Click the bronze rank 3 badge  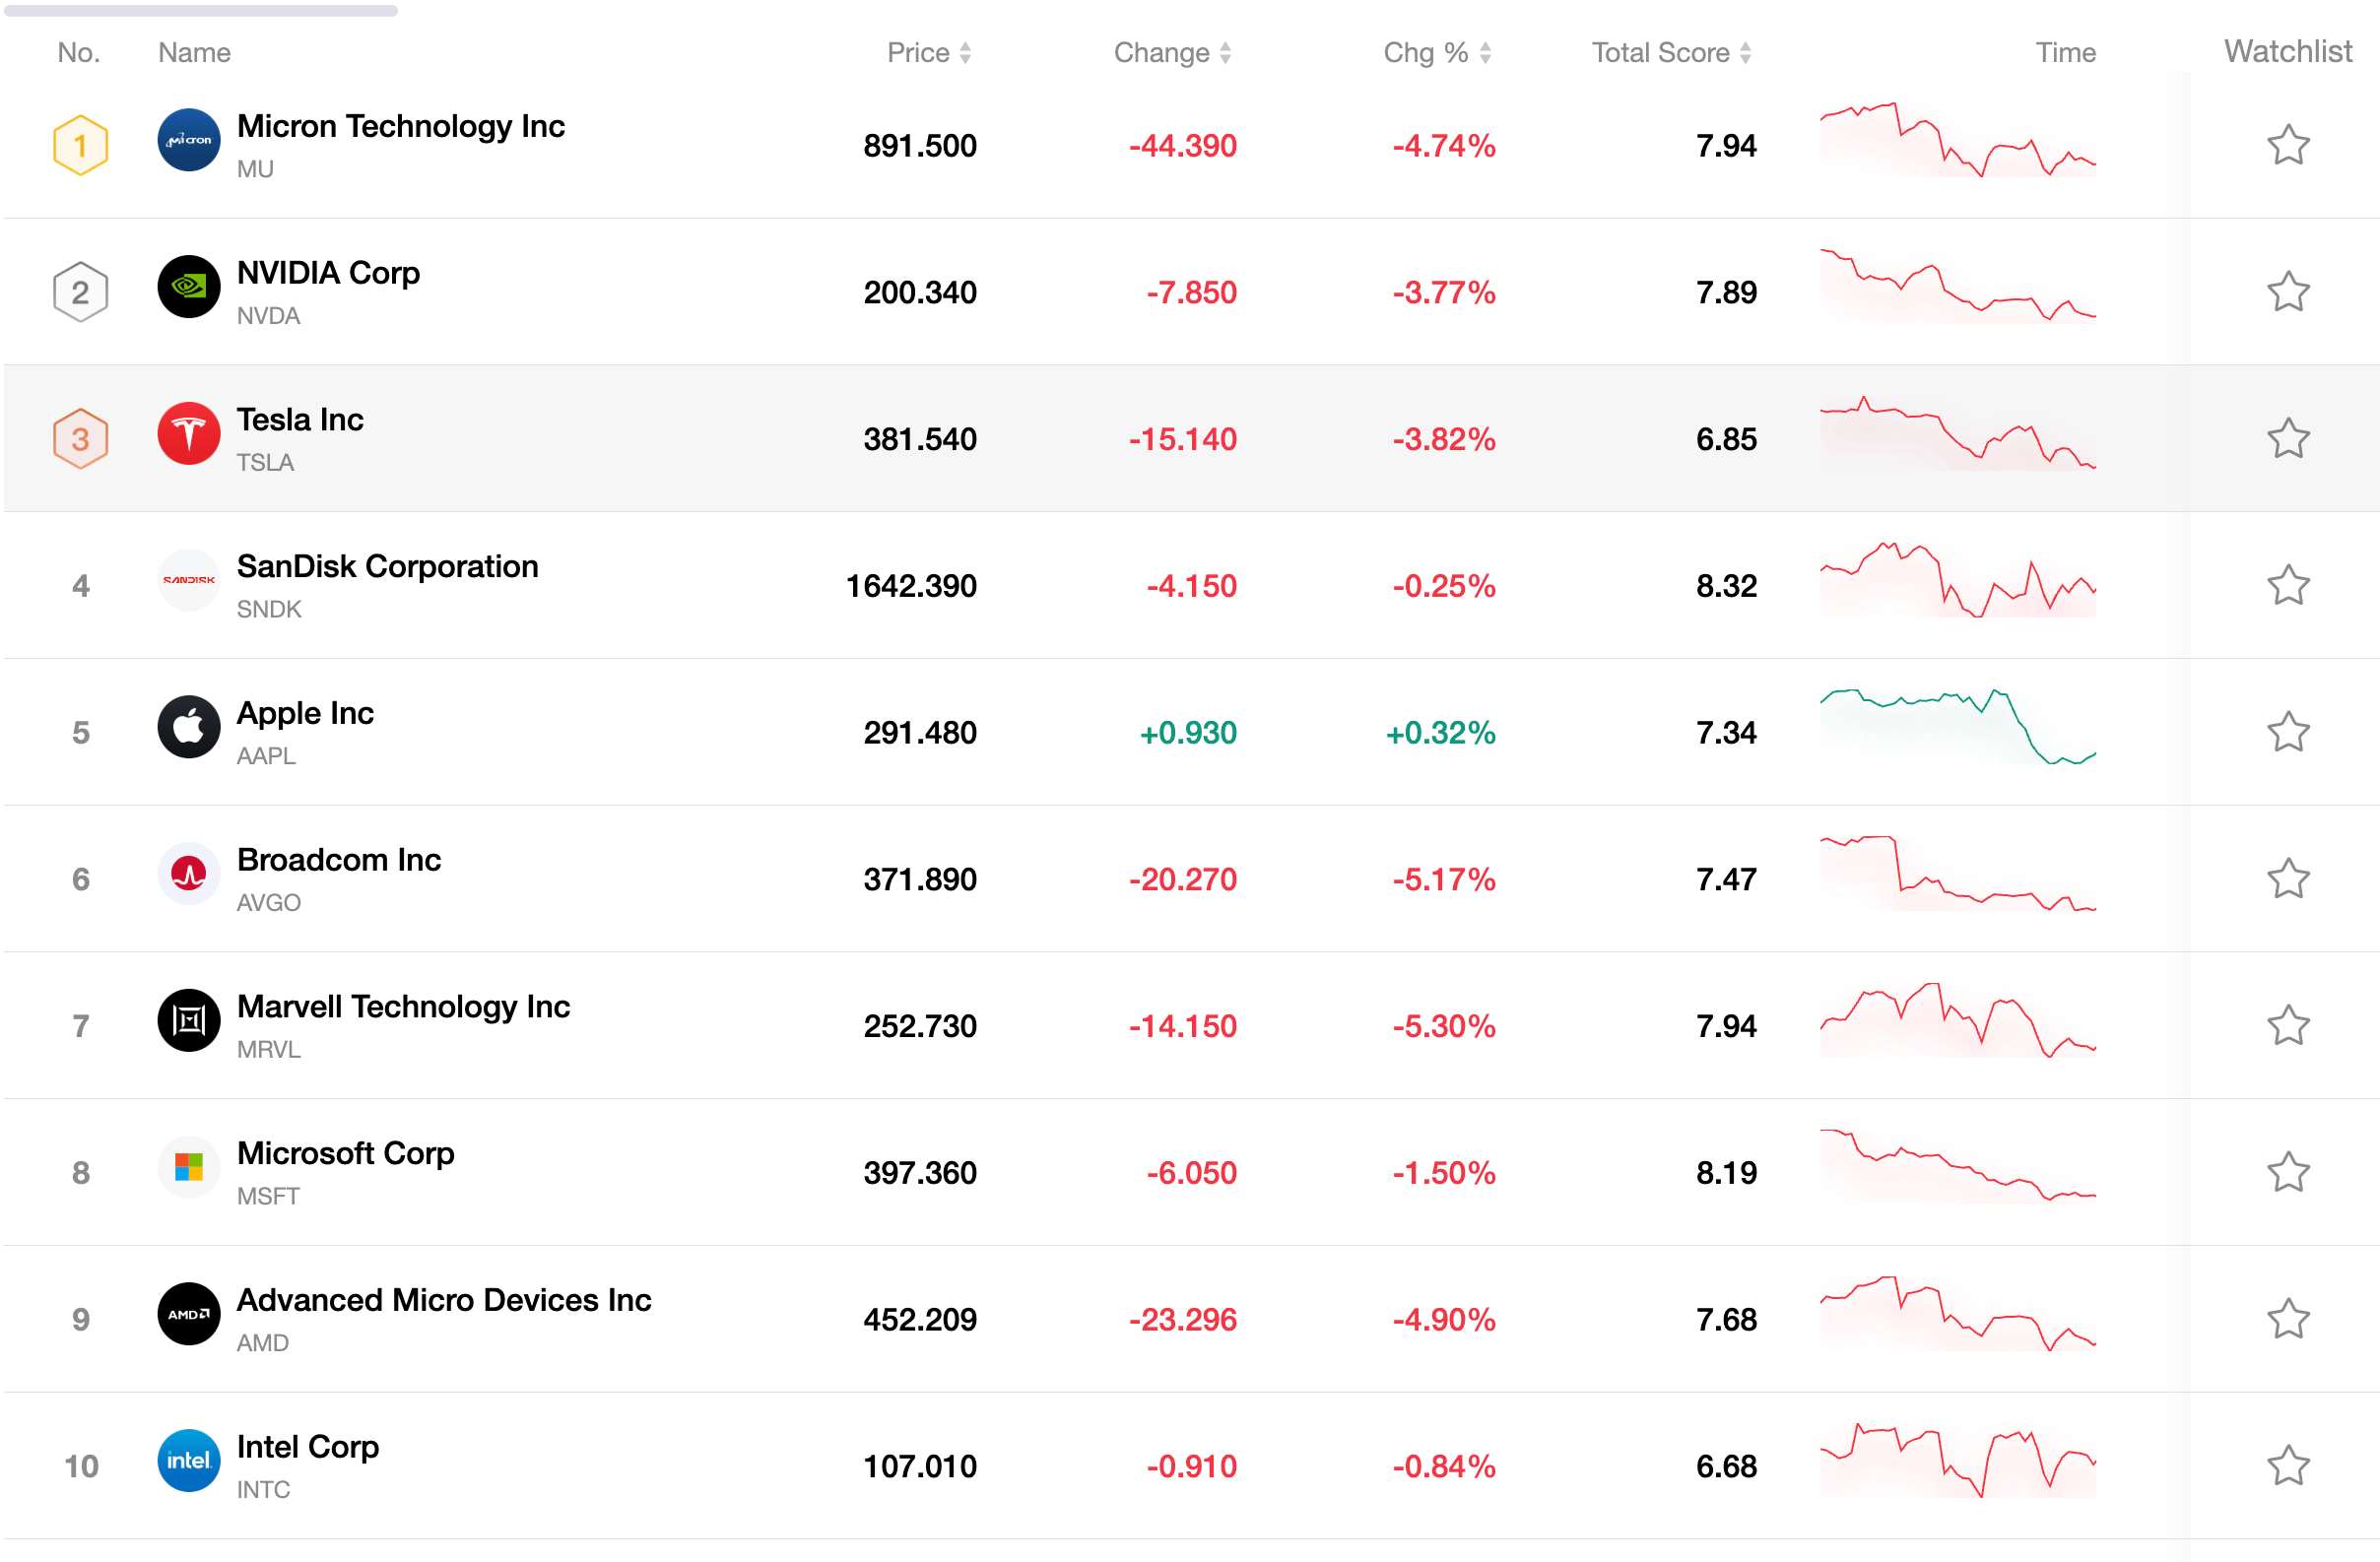pos(80,439)
